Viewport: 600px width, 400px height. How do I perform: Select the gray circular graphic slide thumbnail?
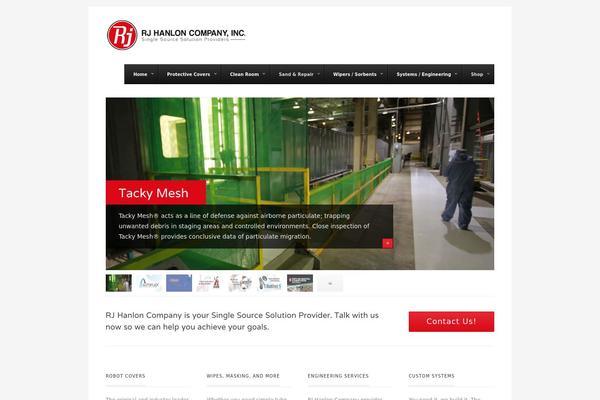(240, 283)
